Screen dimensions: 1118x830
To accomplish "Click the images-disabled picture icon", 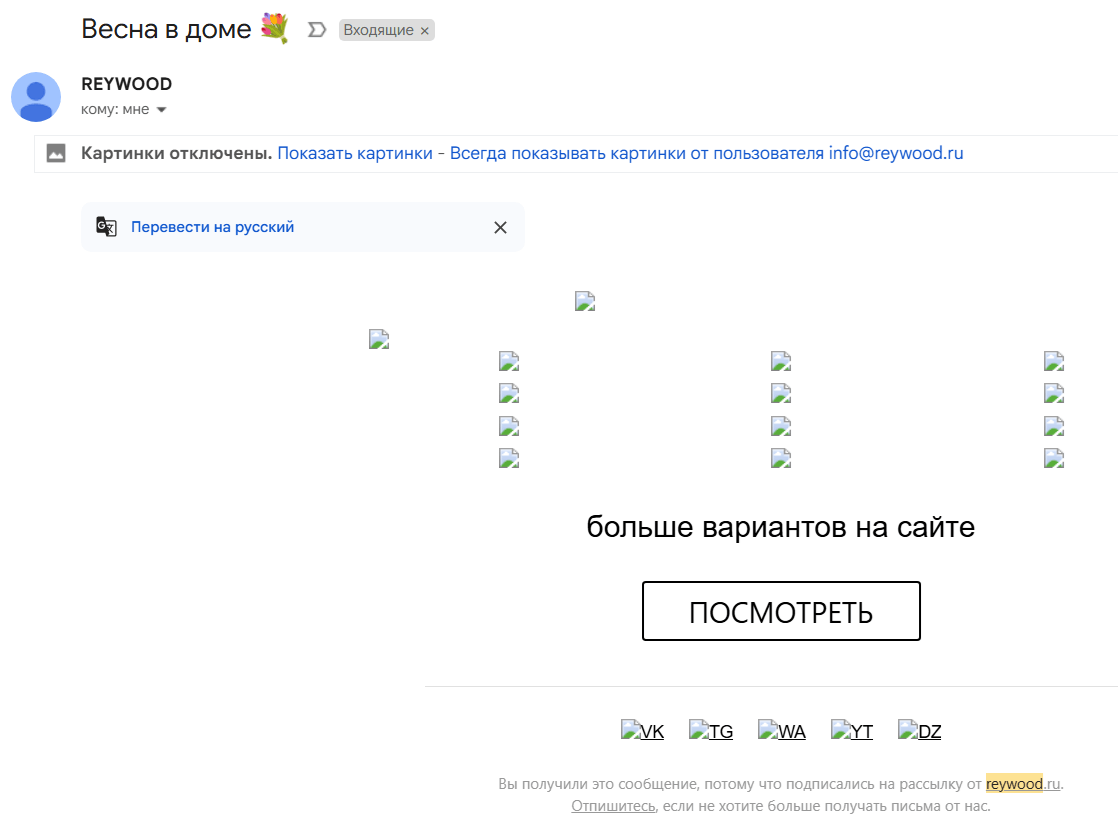I will point(56,153).
